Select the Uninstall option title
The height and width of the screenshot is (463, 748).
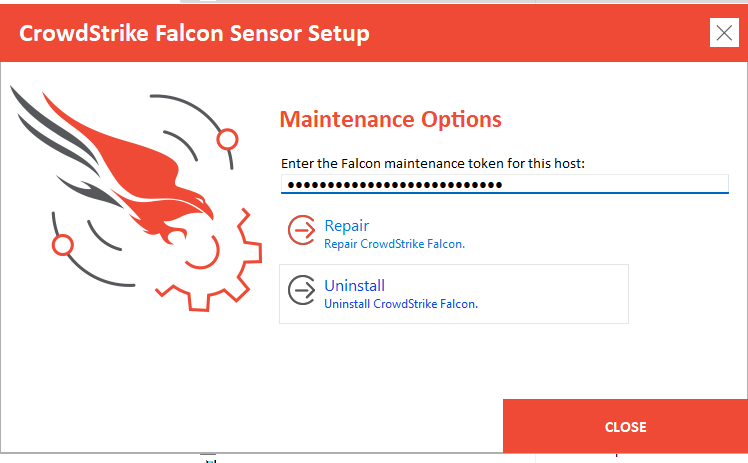[x=354, y=286]
